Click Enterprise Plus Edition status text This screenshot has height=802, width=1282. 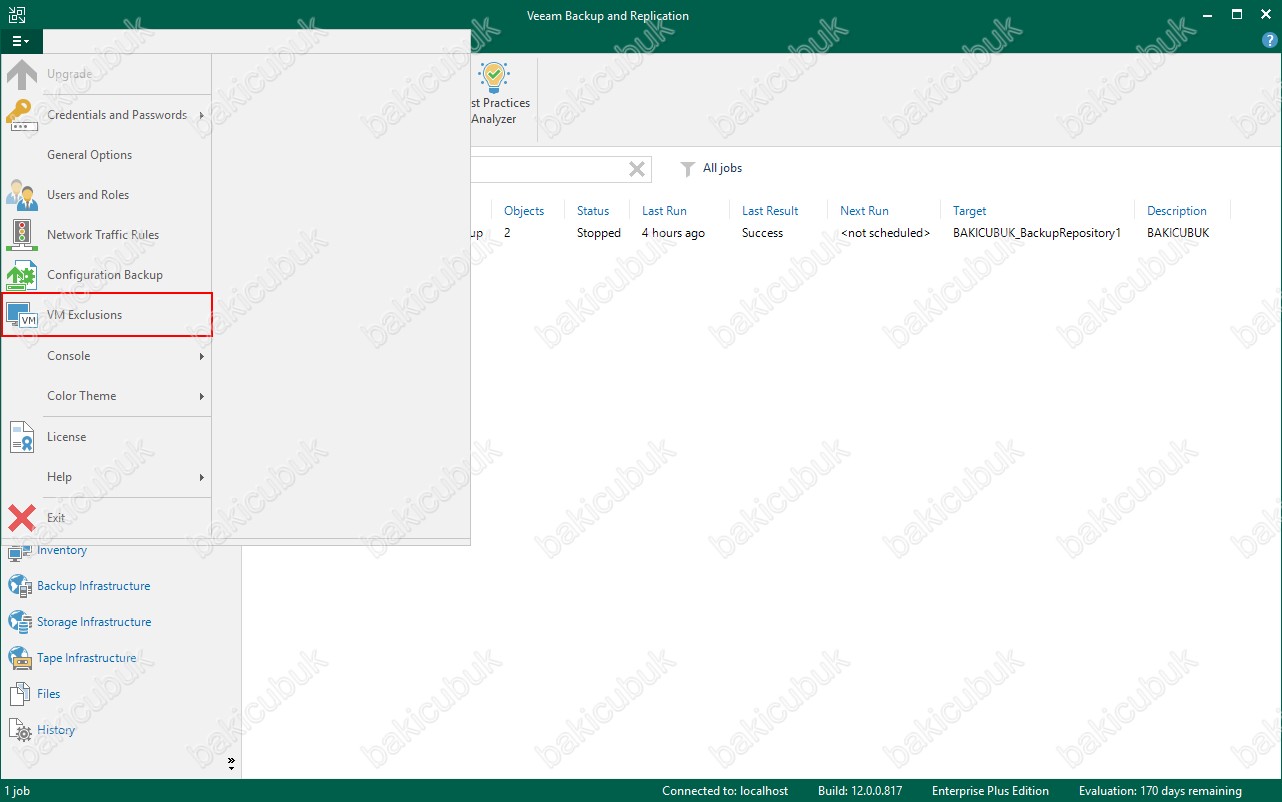click(990, 791)
